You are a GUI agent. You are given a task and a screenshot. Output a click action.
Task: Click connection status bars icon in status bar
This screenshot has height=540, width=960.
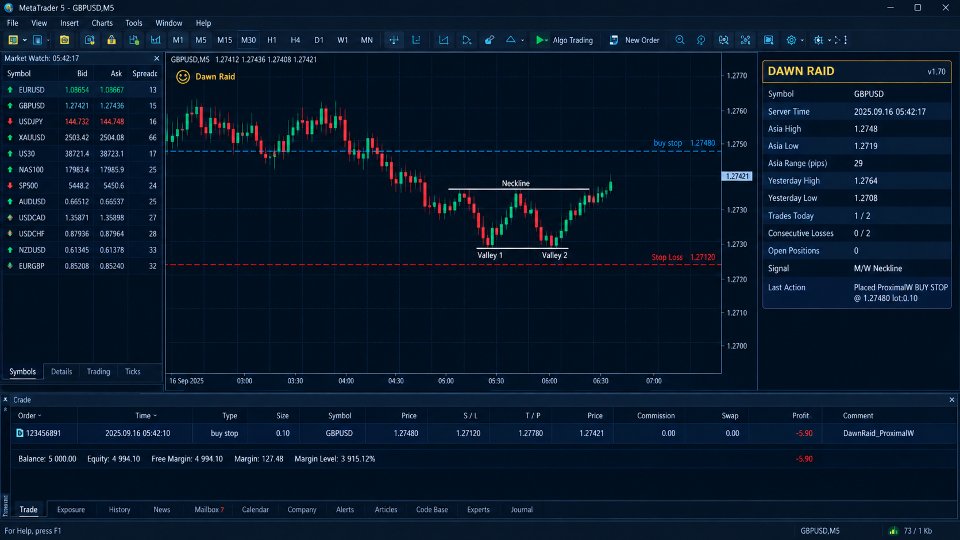tap(893, 531)
